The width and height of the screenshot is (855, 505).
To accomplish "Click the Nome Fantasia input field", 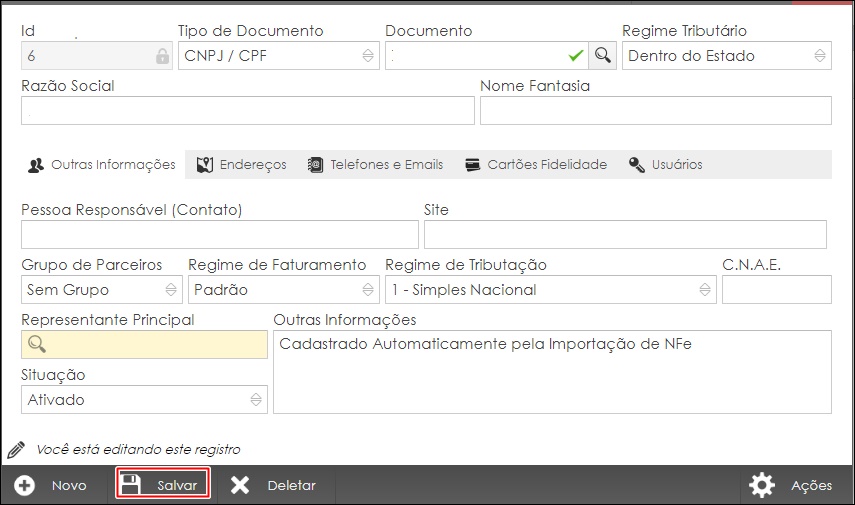I will (655, 111).
